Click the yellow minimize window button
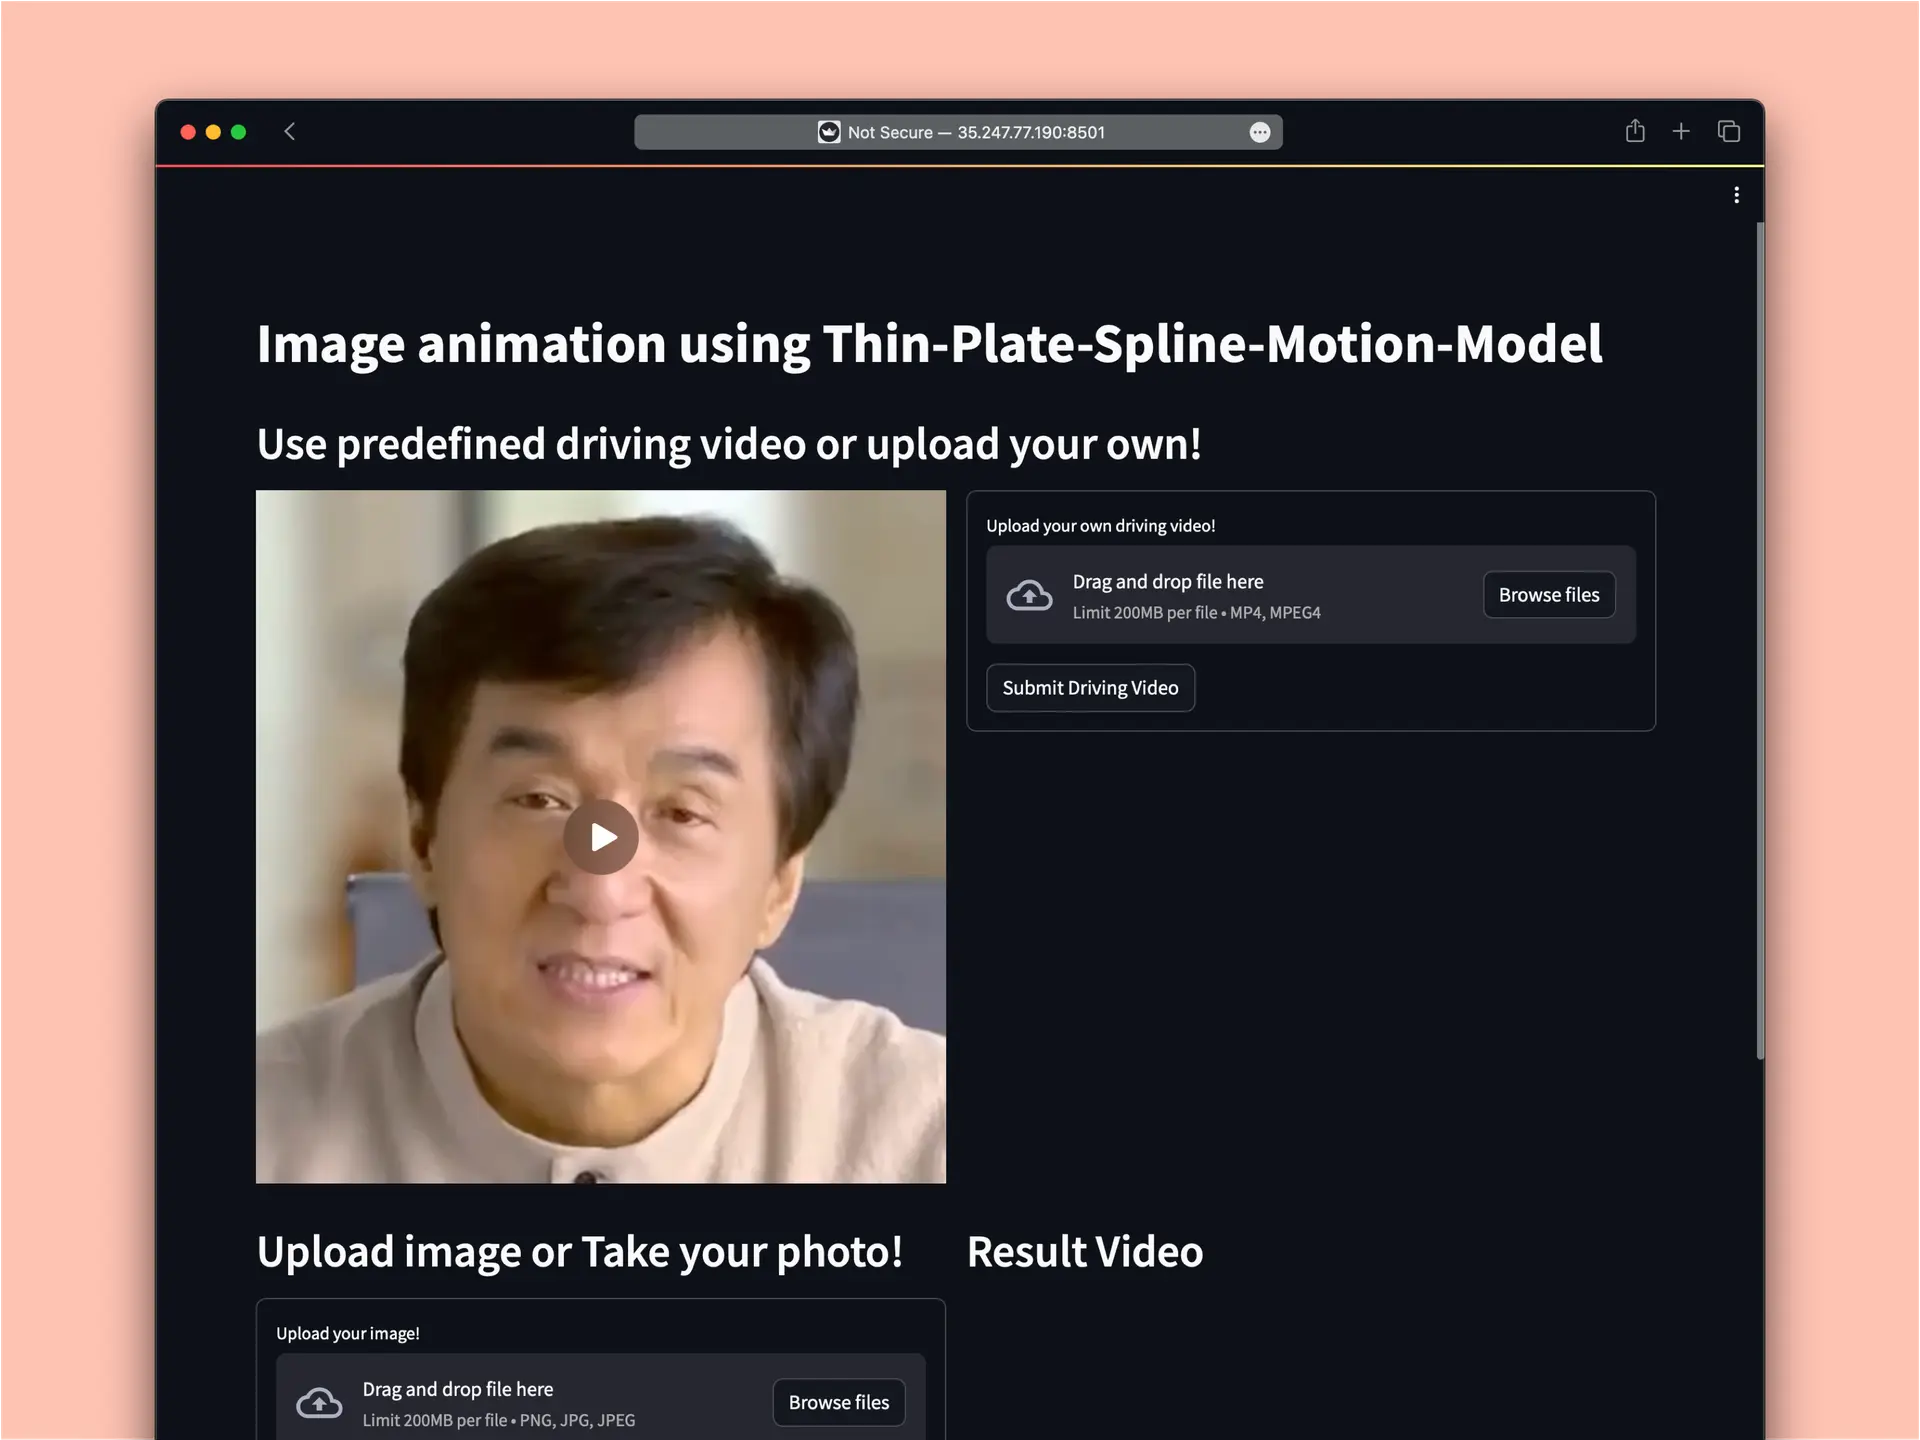 click(213, 132)
